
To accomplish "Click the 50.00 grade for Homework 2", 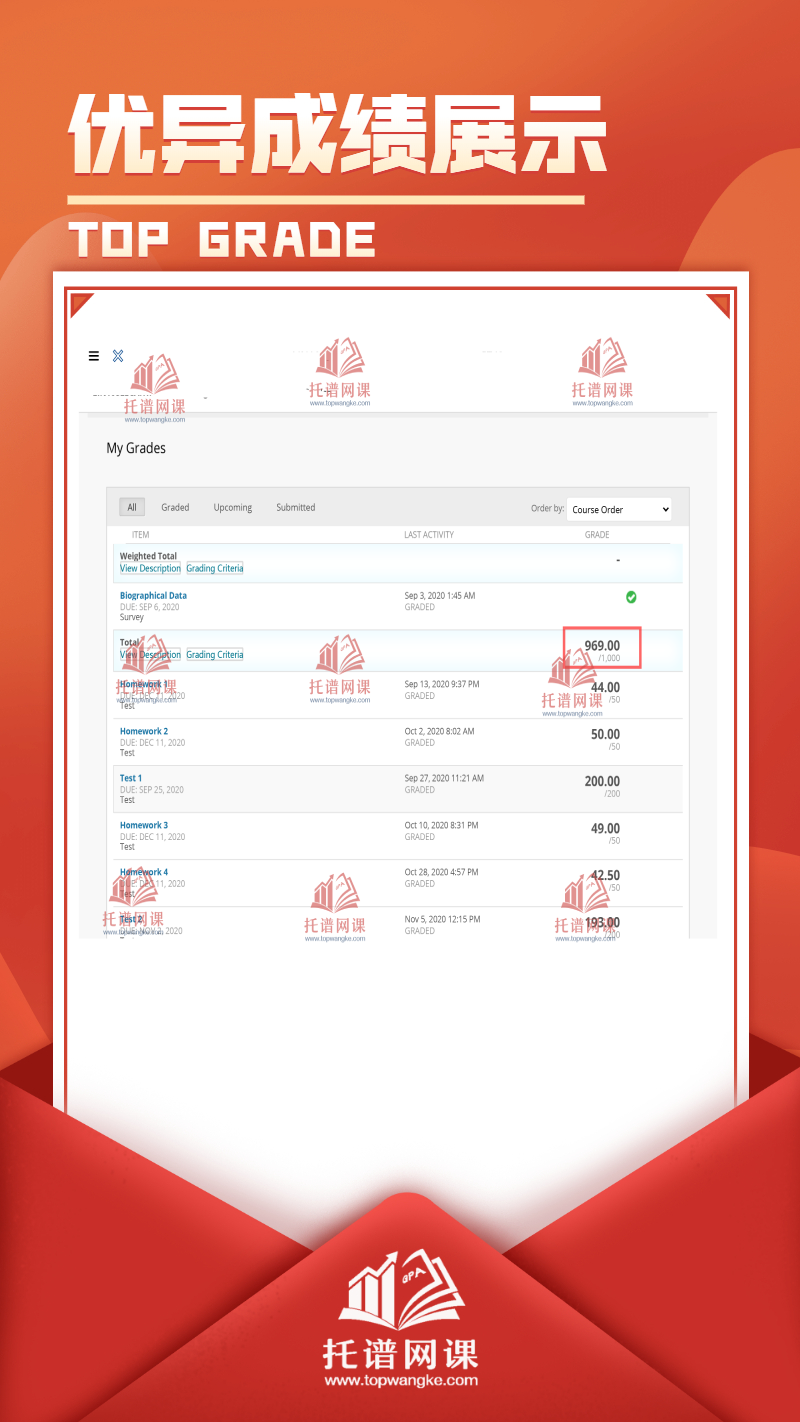I will 605,734.
